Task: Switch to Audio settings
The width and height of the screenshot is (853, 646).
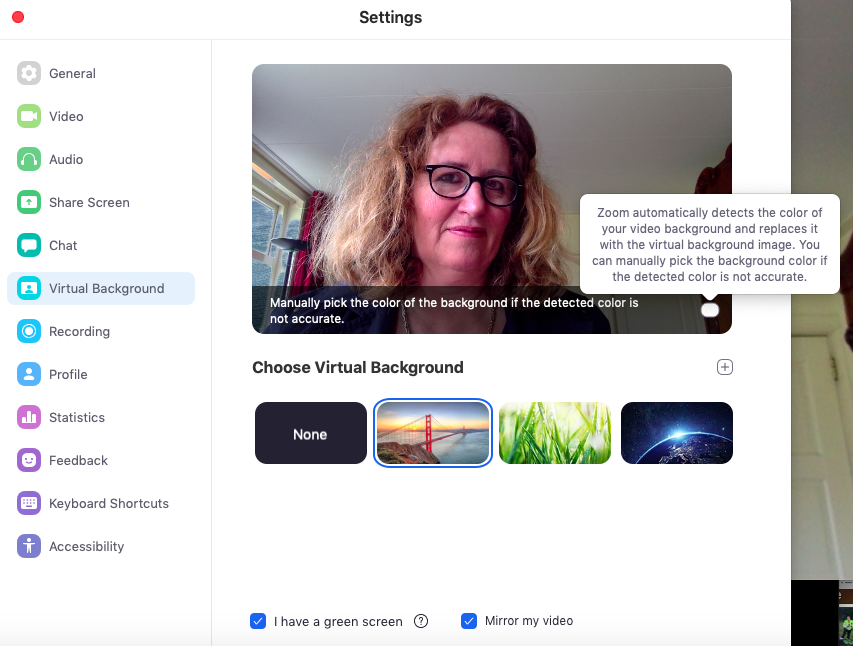Action: [66, 159]
